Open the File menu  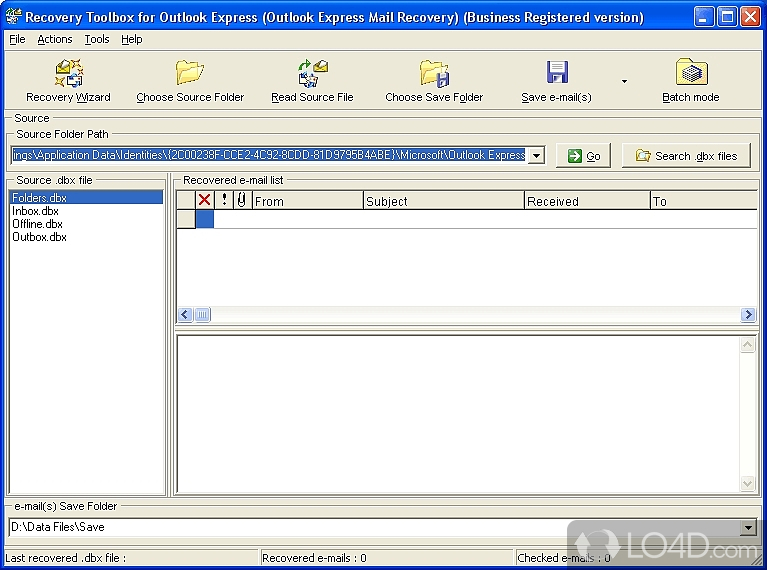17,39
